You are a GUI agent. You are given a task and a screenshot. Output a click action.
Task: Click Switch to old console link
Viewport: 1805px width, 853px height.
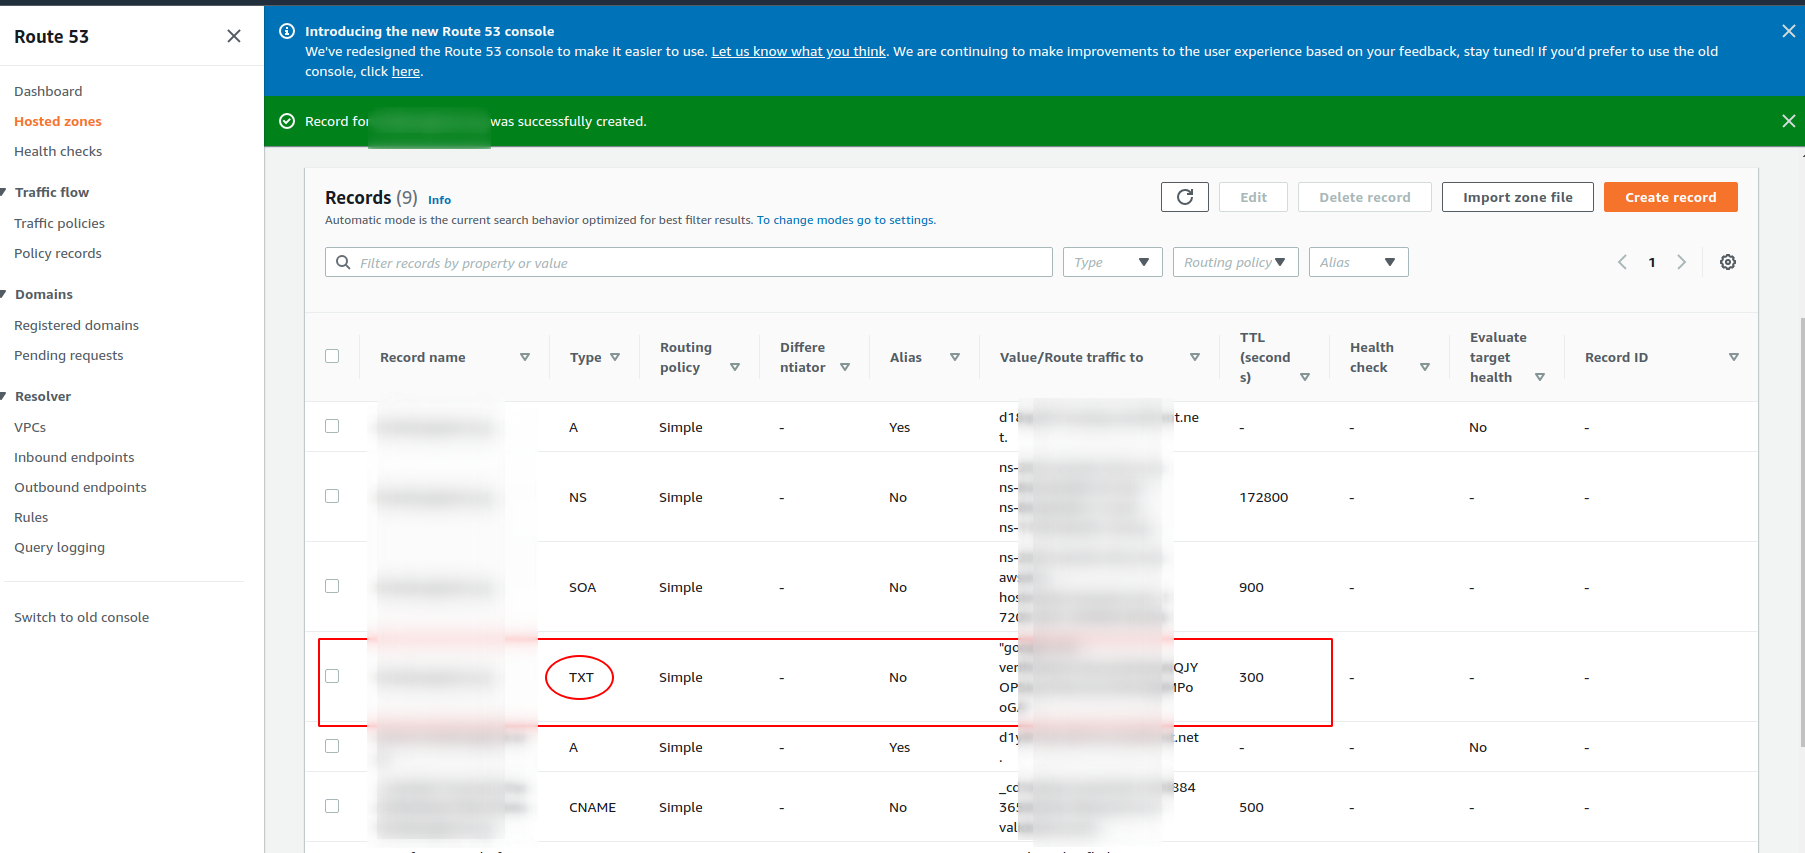(x=81, y=617)
